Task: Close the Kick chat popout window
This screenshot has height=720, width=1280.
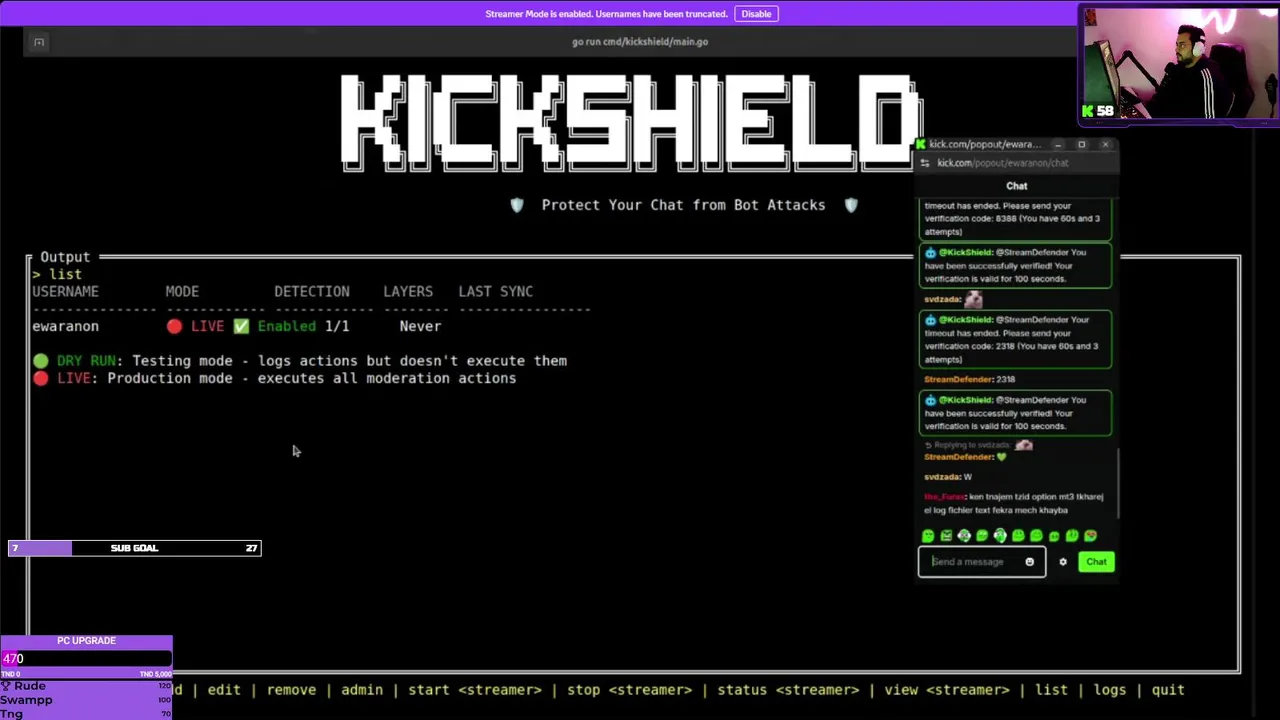Action: (1105, 145)
